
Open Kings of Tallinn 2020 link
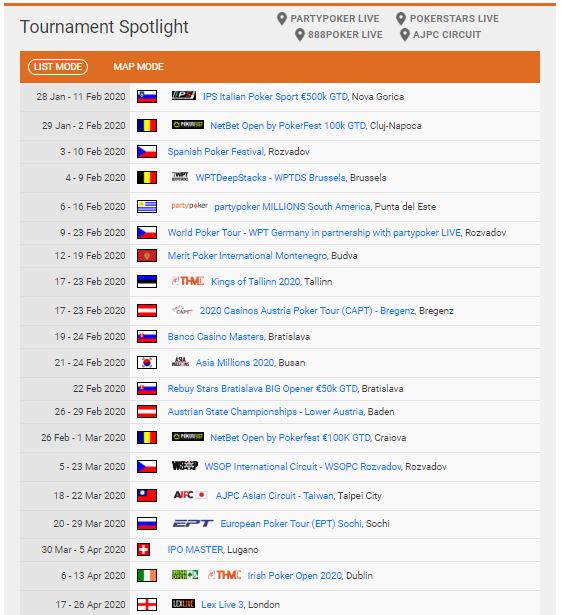tap(256, 282)
